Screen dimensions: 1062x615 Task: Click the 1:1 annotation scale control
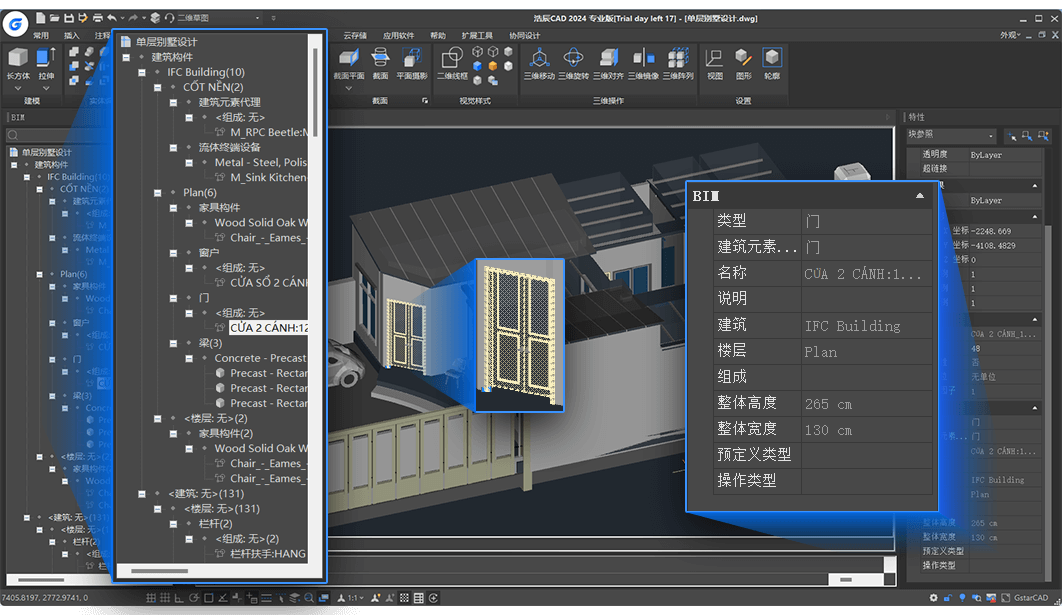click(x=354, y=598)
